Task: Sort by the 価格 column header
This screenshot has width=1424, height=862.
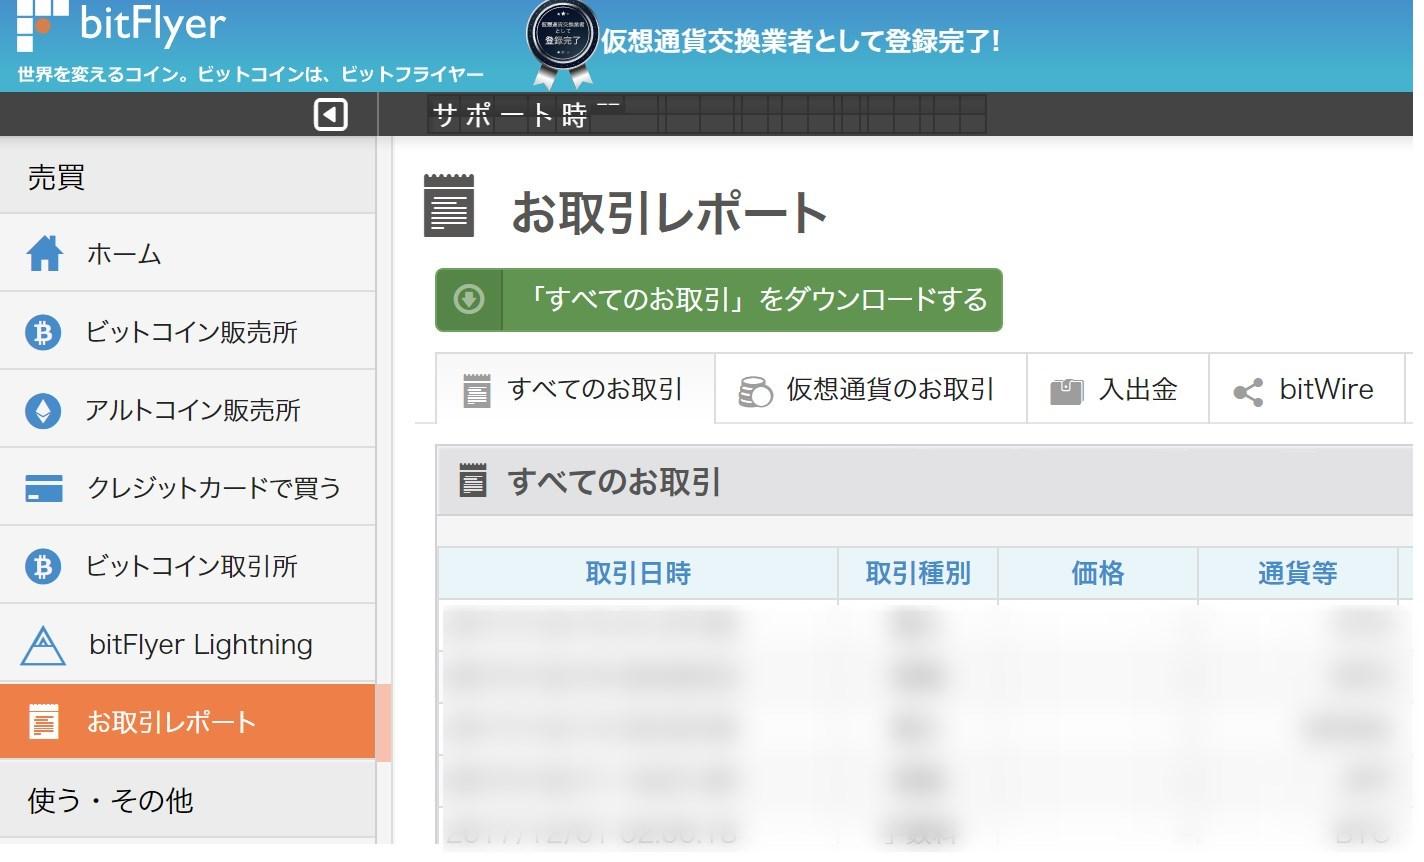Action: point(1098,573)
